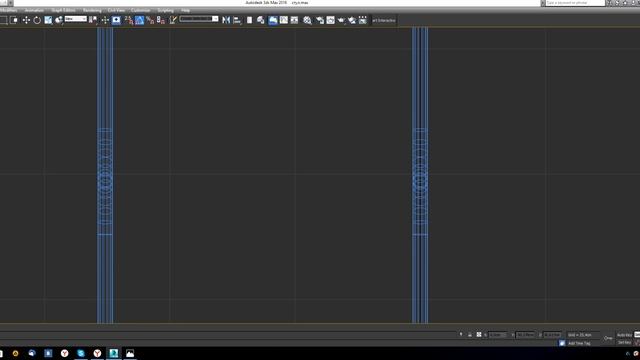This screenshot has width=640, height=360.
Task: Click the Render in Cloud icon
Action: tap(352, 20)
